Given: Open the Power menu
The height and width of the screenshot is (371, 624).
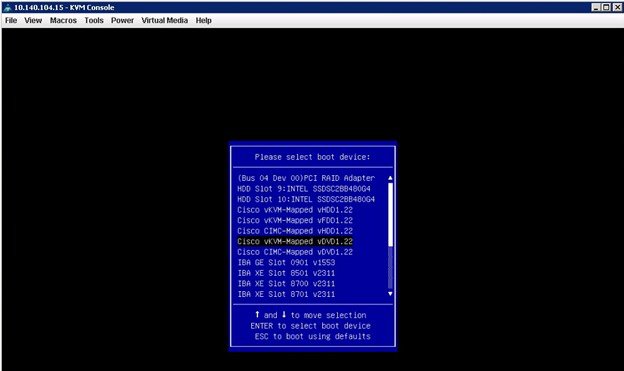Looking at the screenshot, I should 122,20.
